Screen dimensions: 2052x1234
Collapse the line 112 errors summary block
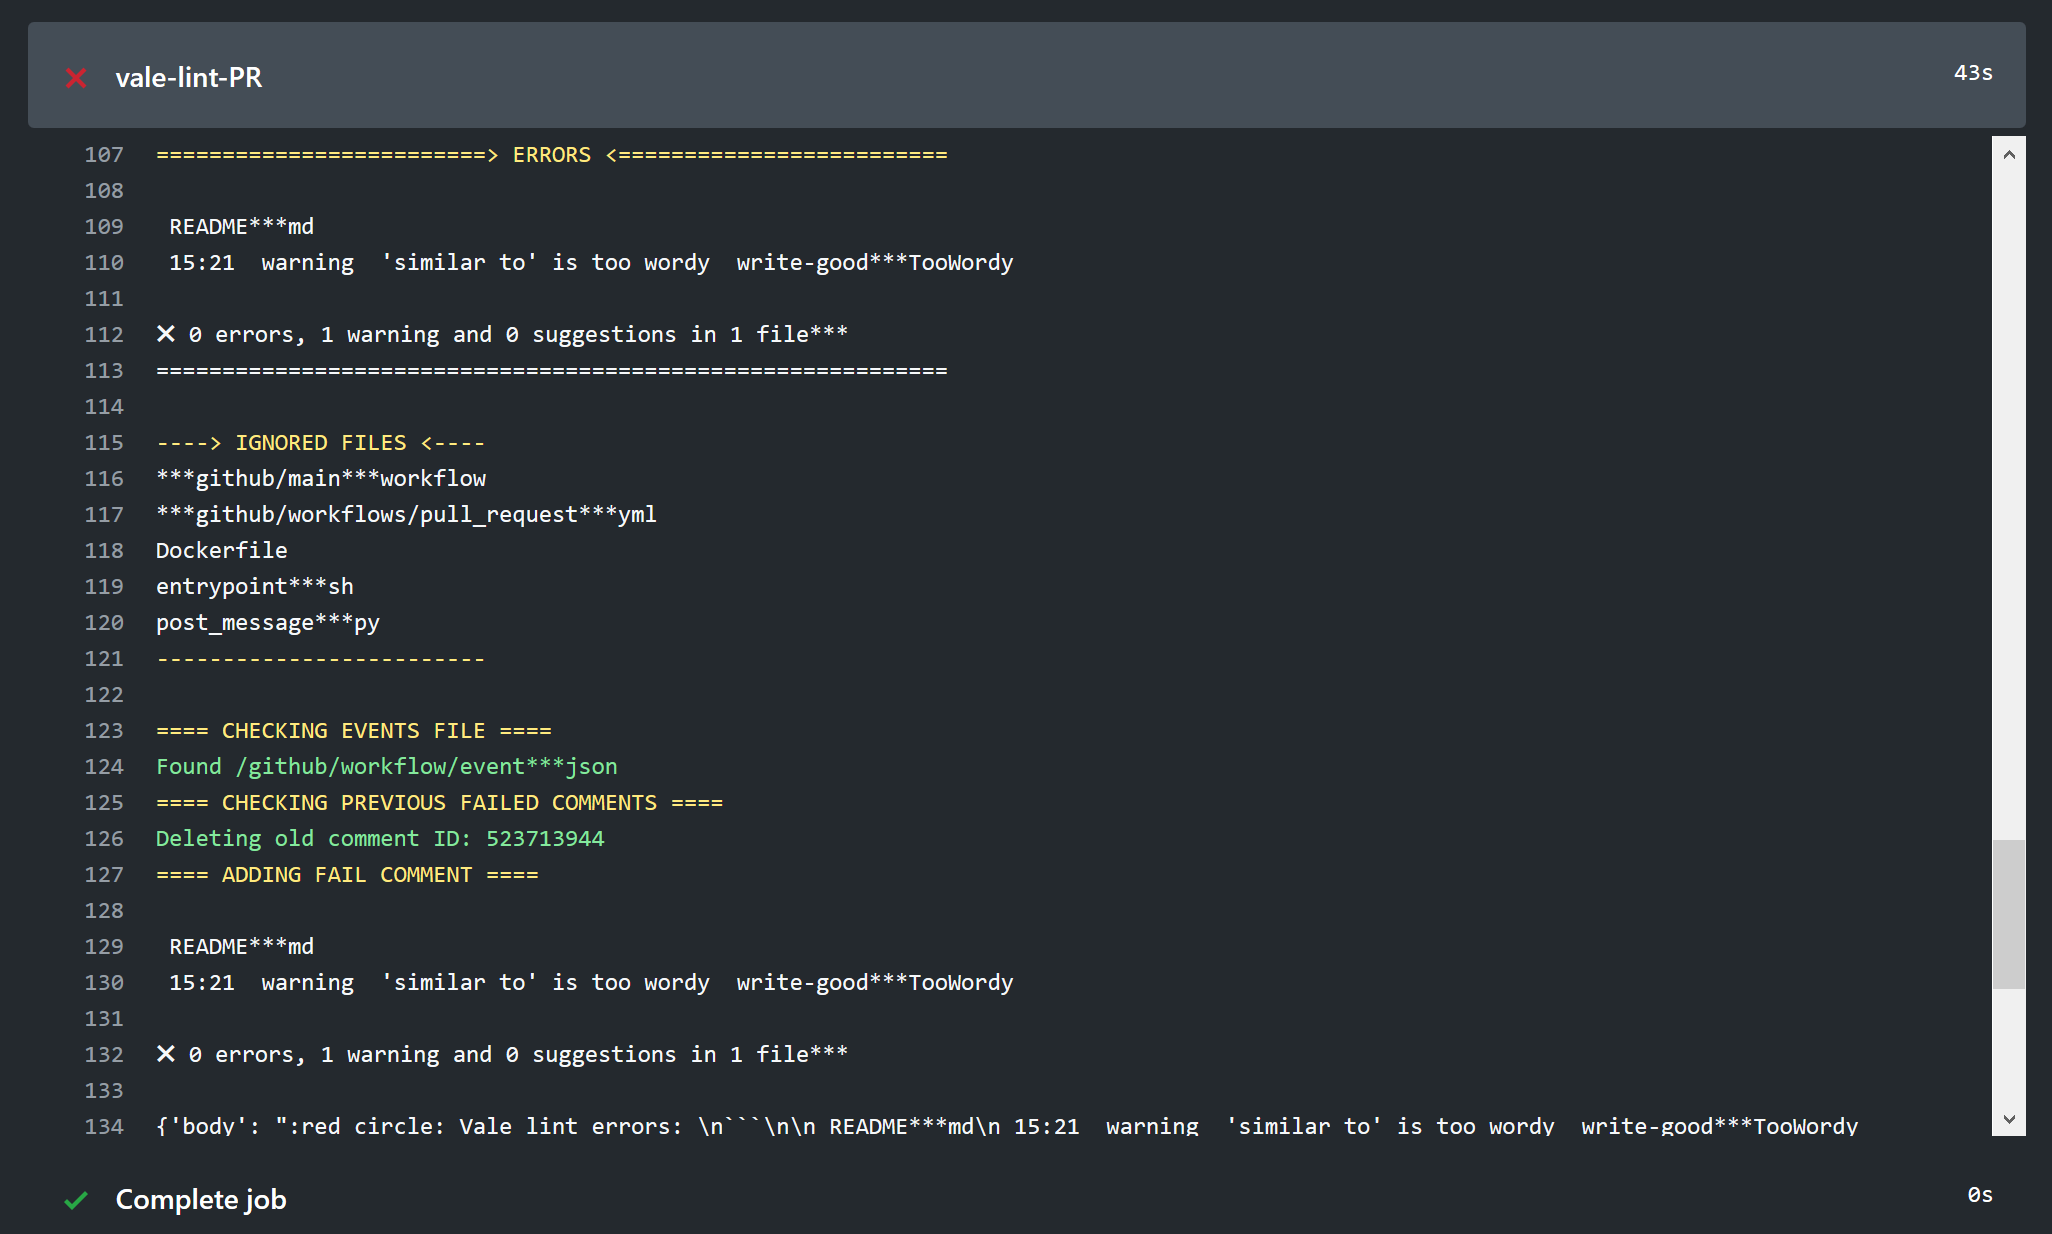[166, 333]
